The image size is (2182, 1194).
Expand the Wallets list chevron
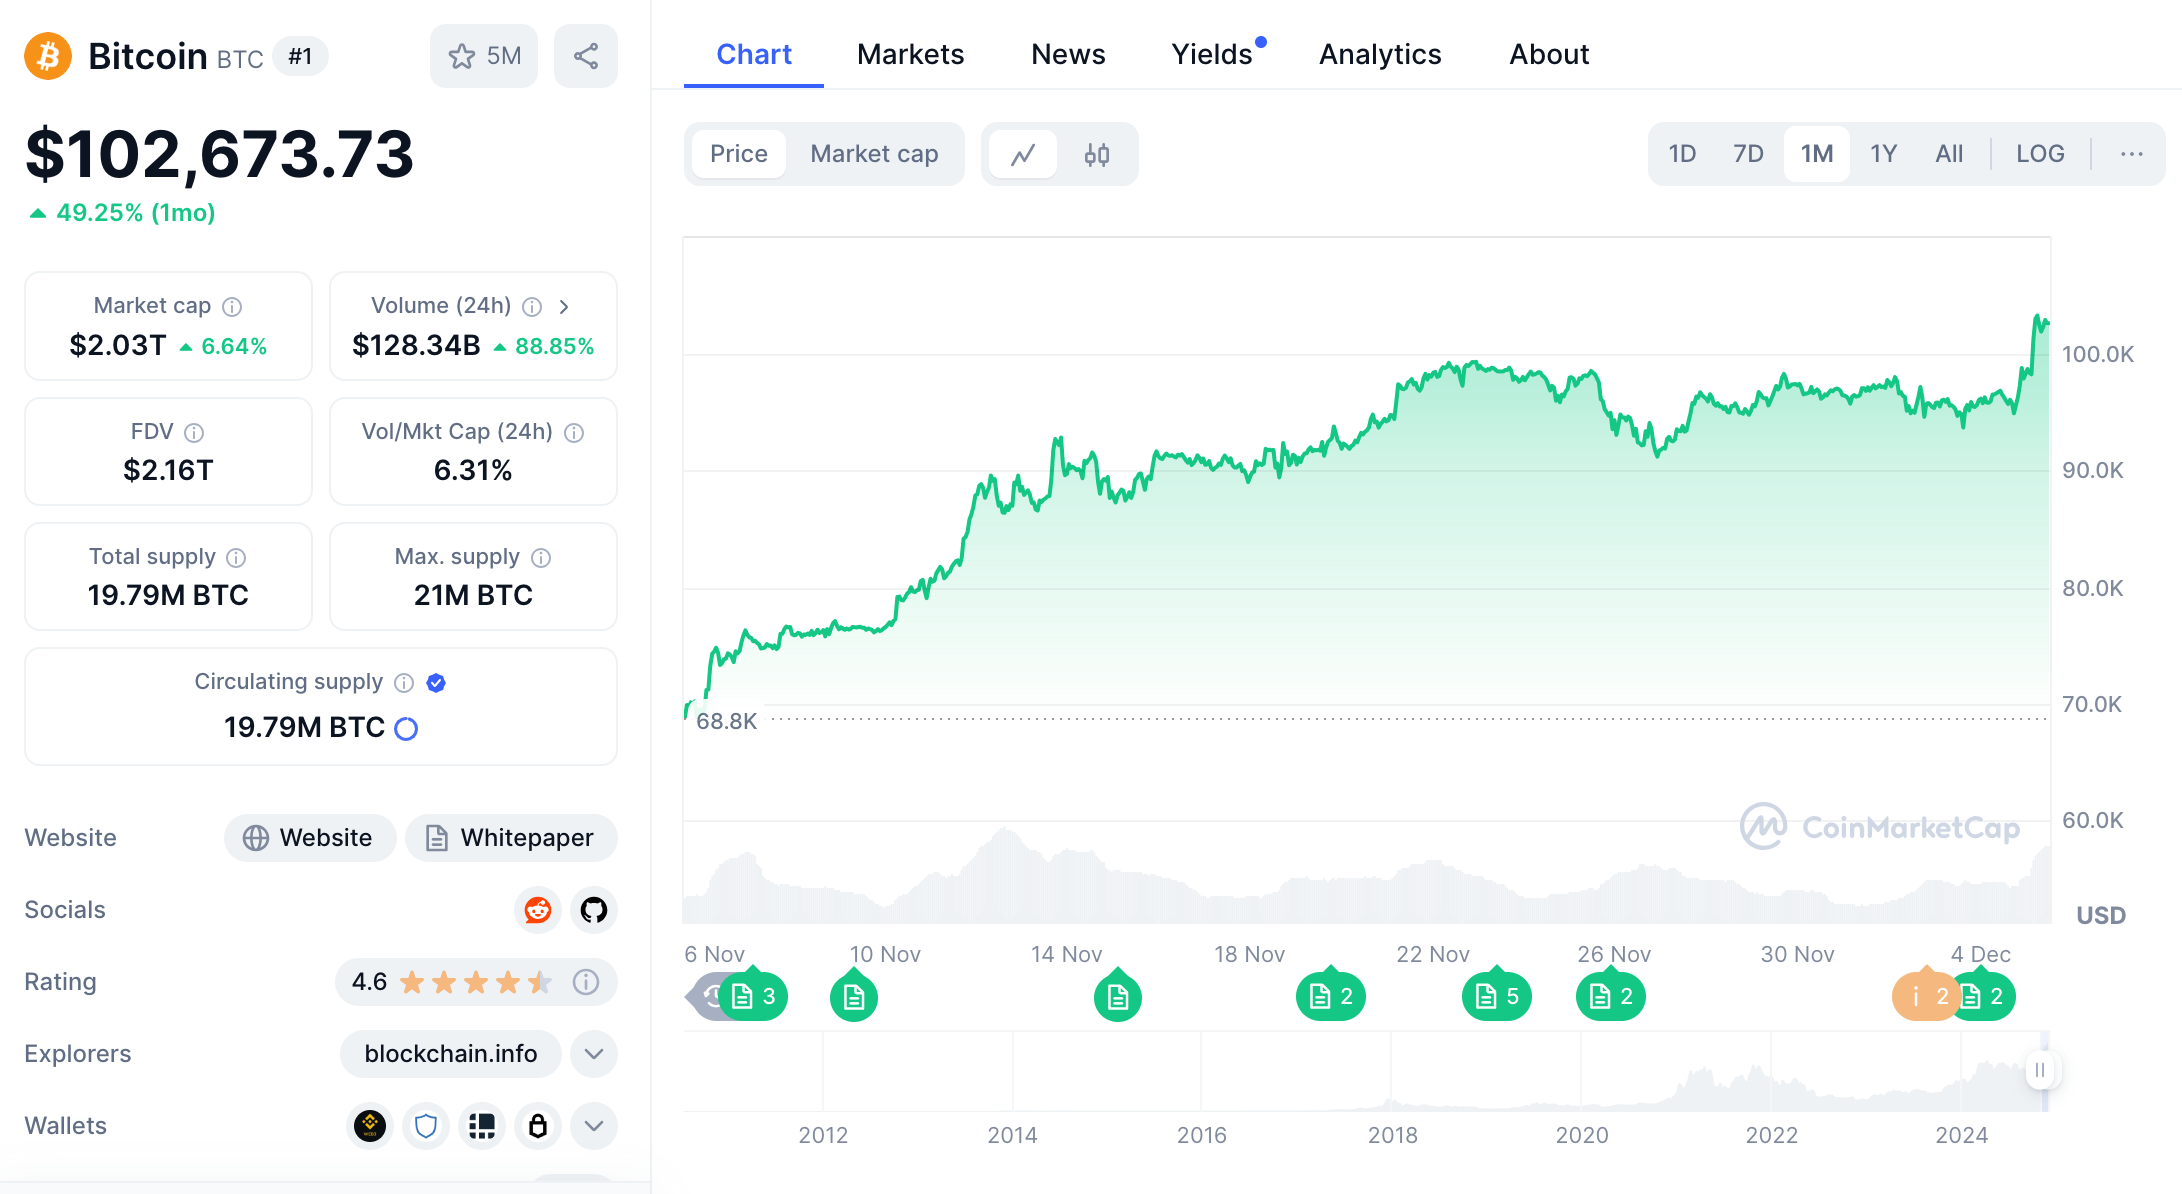pos(593,1126)
